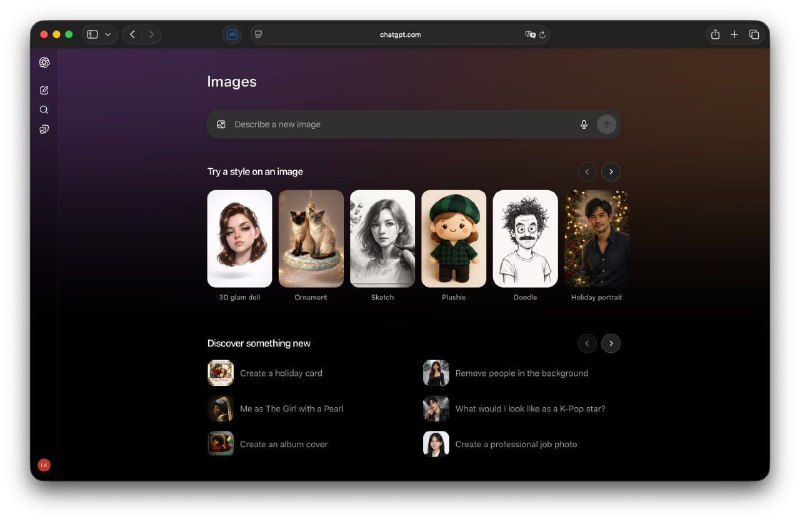Reload the page with refresh icon
The image size is (800, 521).
(x=542, y=34)
